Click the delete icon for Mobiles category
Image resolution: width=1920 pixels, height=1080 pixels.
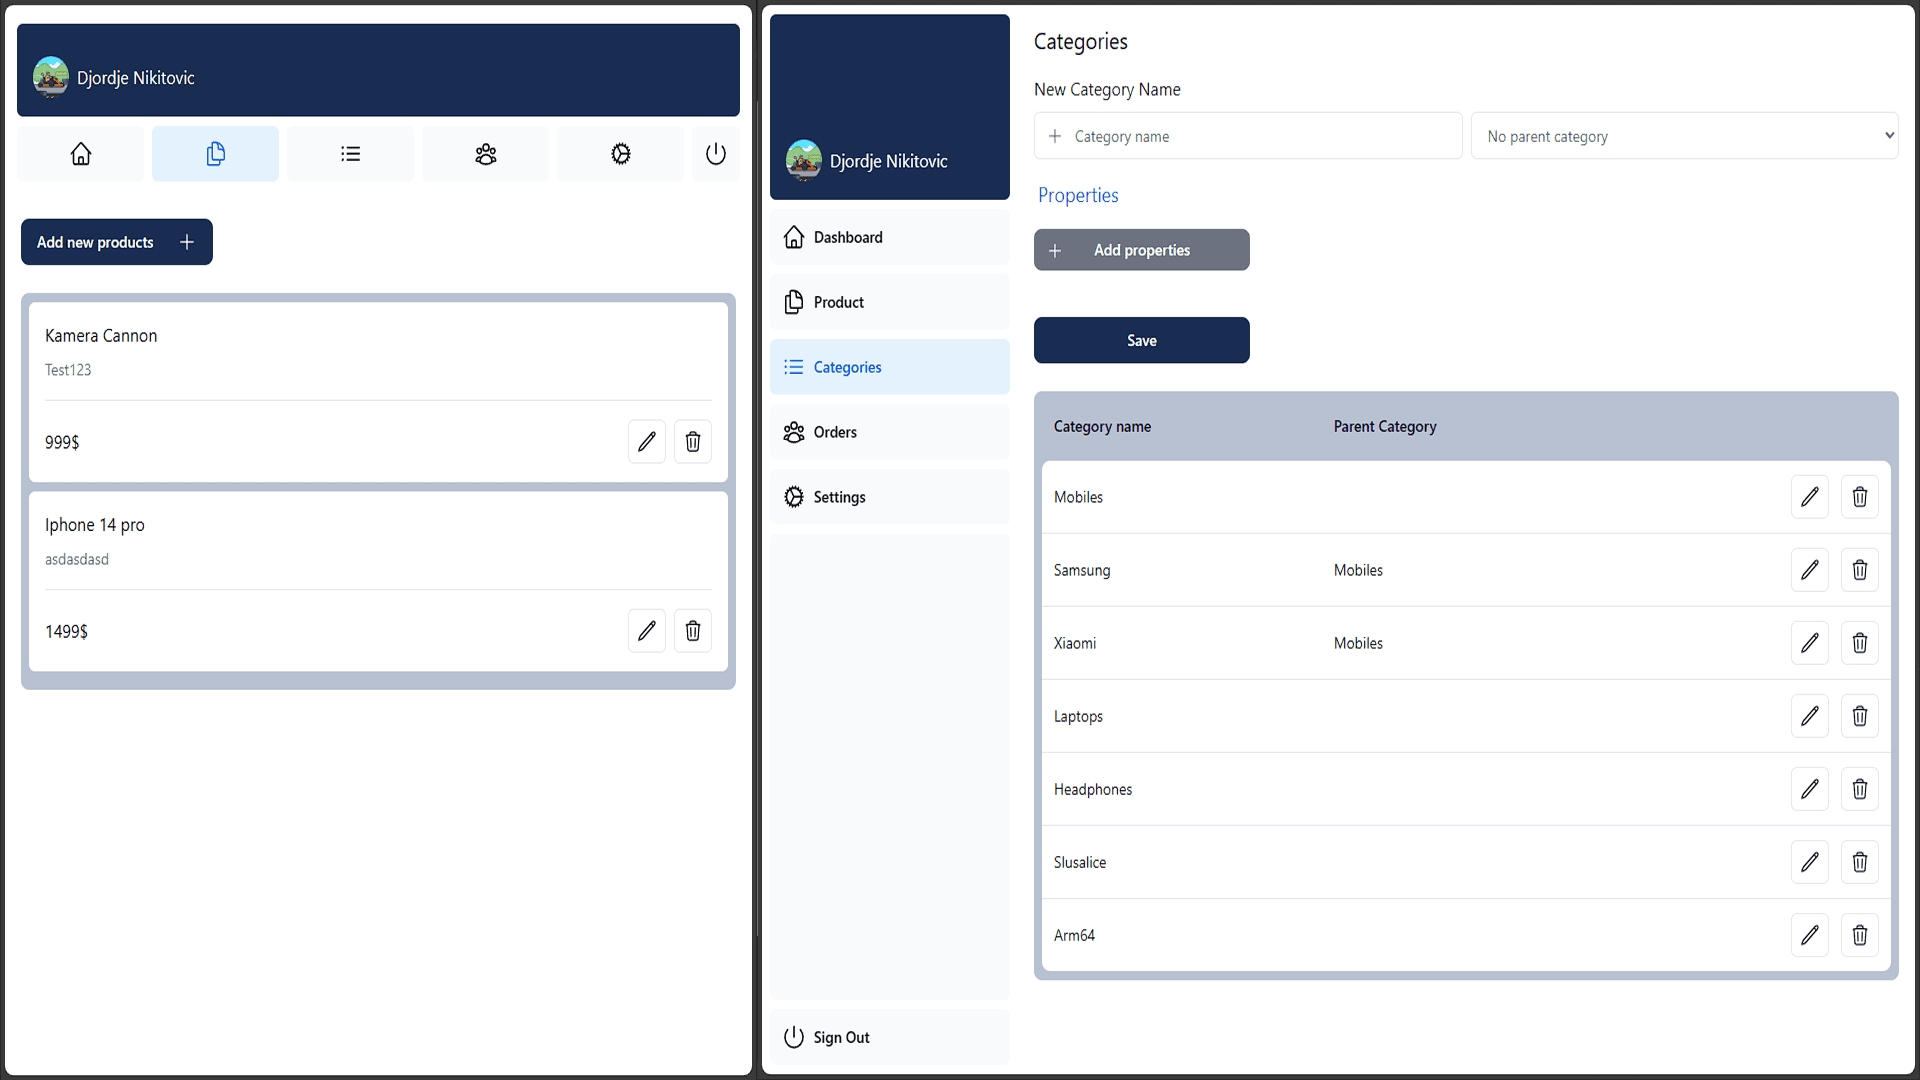1859,497
